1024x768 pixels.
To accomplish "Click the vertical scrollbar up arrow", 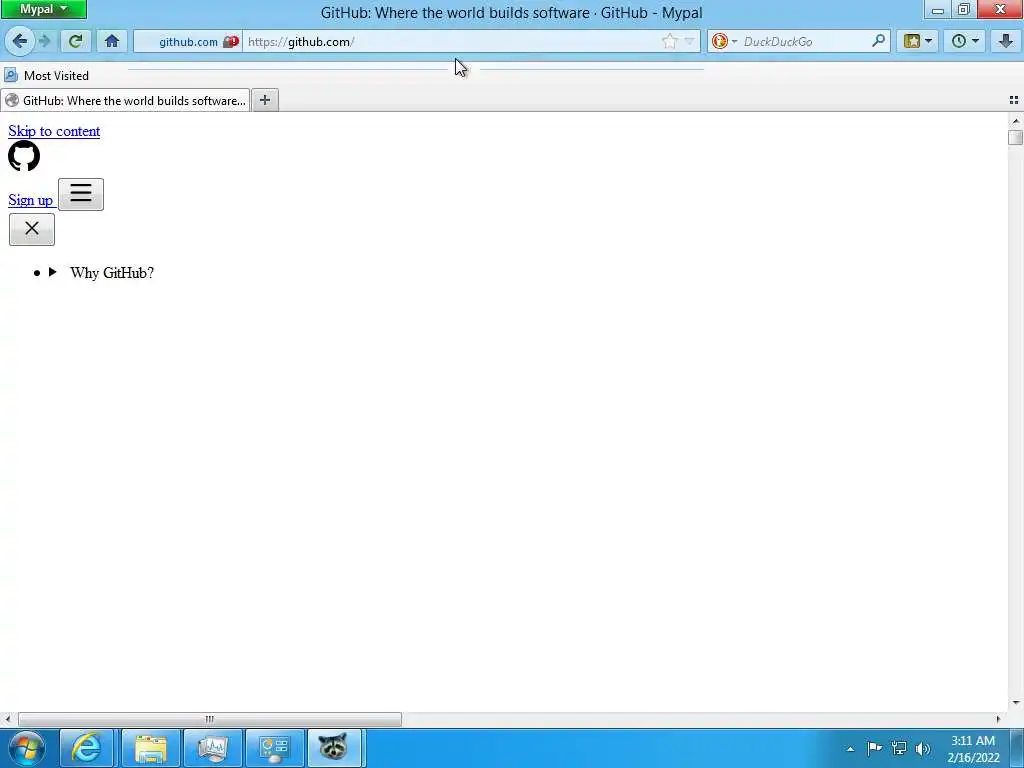I will coord(1016,121).
